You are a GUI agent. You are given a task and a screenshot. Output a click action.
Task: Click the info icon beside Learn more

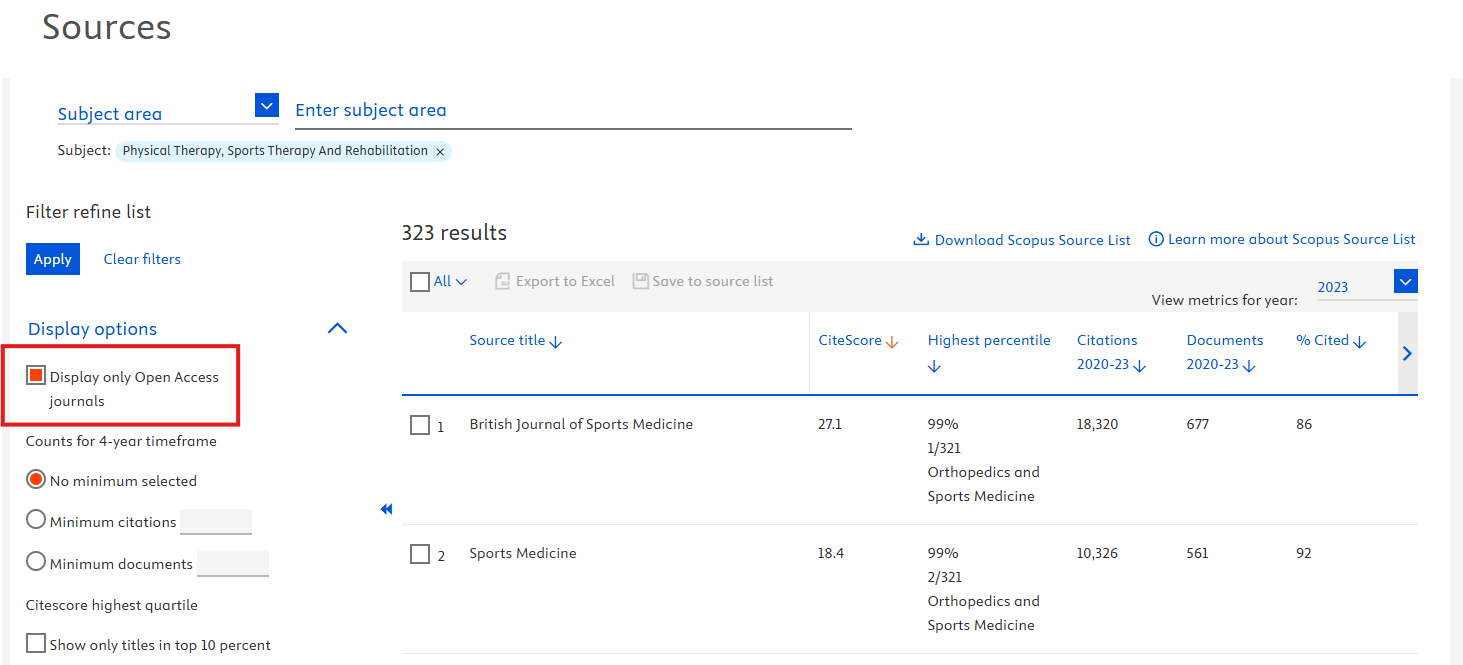(1156, 239)
